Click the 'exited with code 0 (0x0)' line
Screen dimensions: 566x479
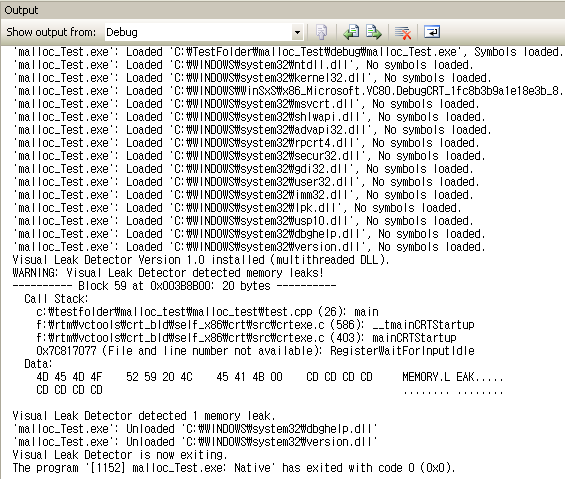[x=234, y=468]
